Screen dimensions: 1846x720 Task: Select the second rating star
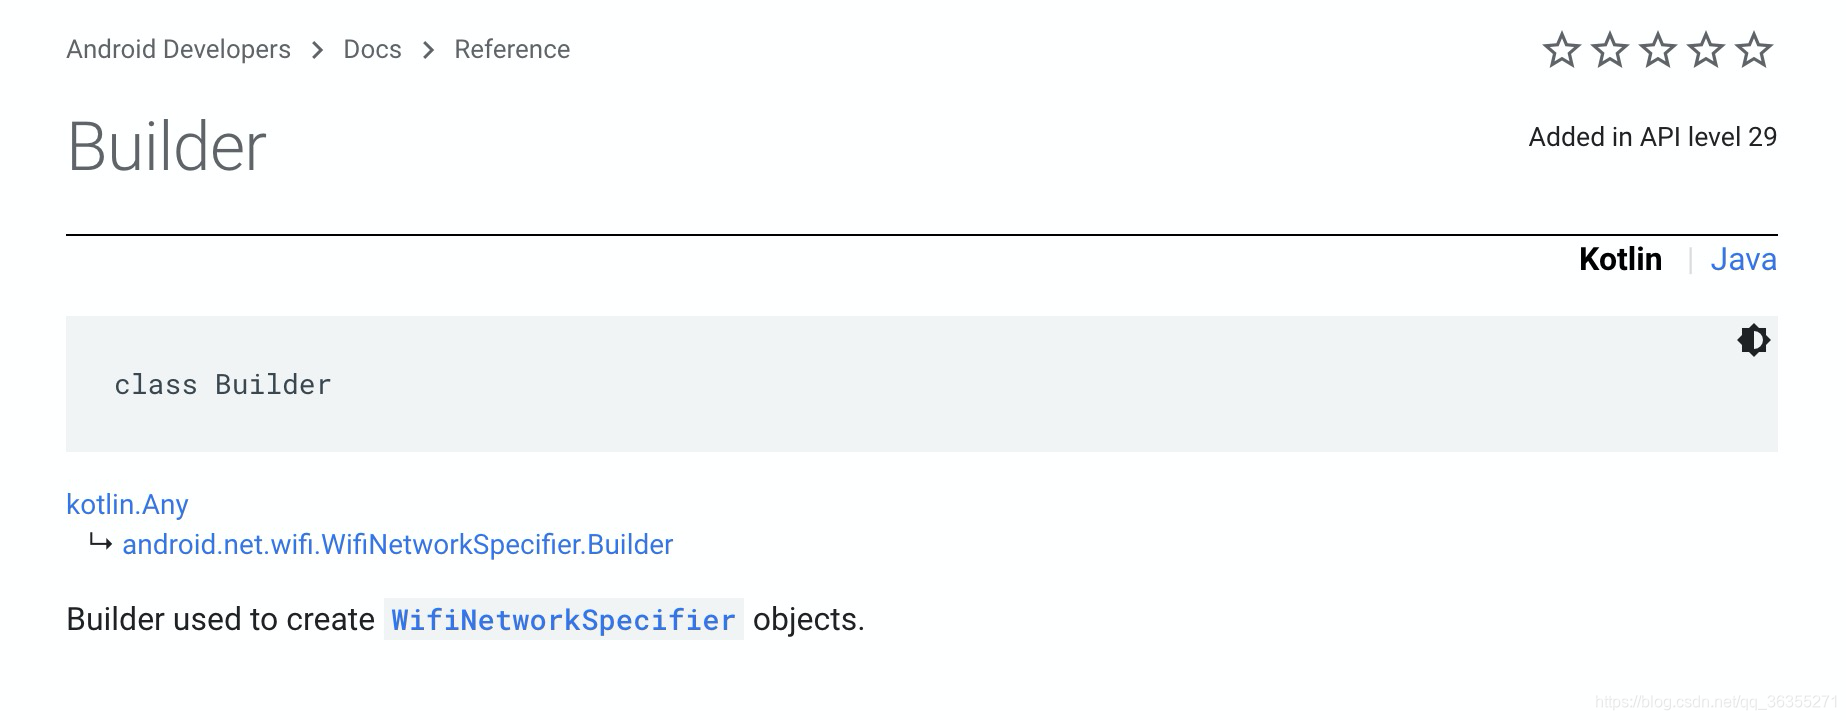1608,47
